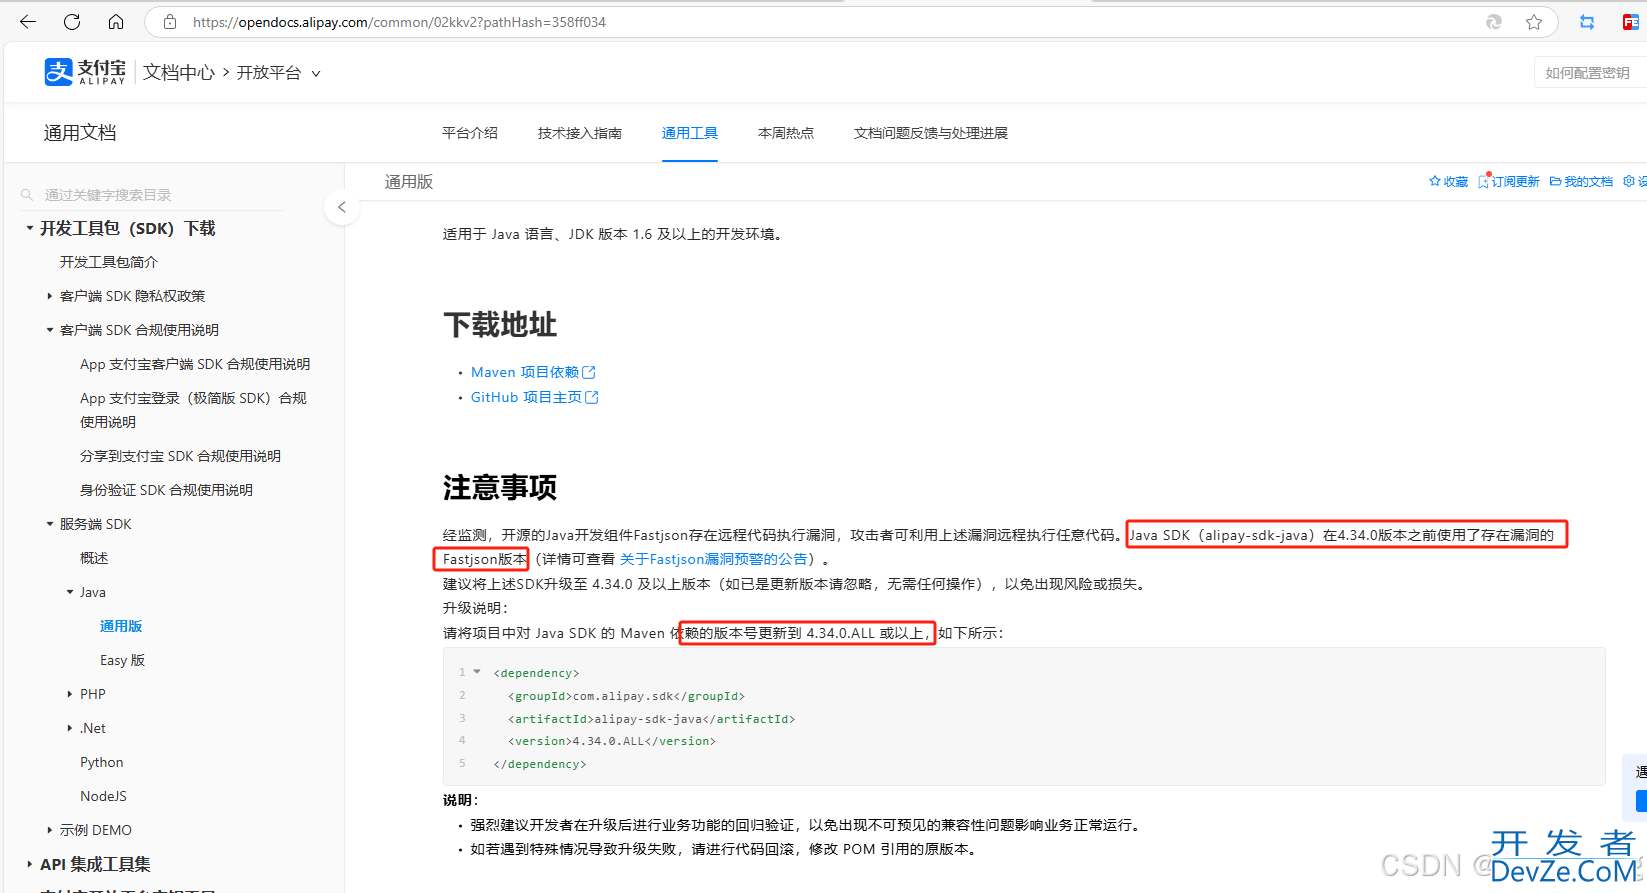Click the search magnifier in sidebar

(27, 195)
